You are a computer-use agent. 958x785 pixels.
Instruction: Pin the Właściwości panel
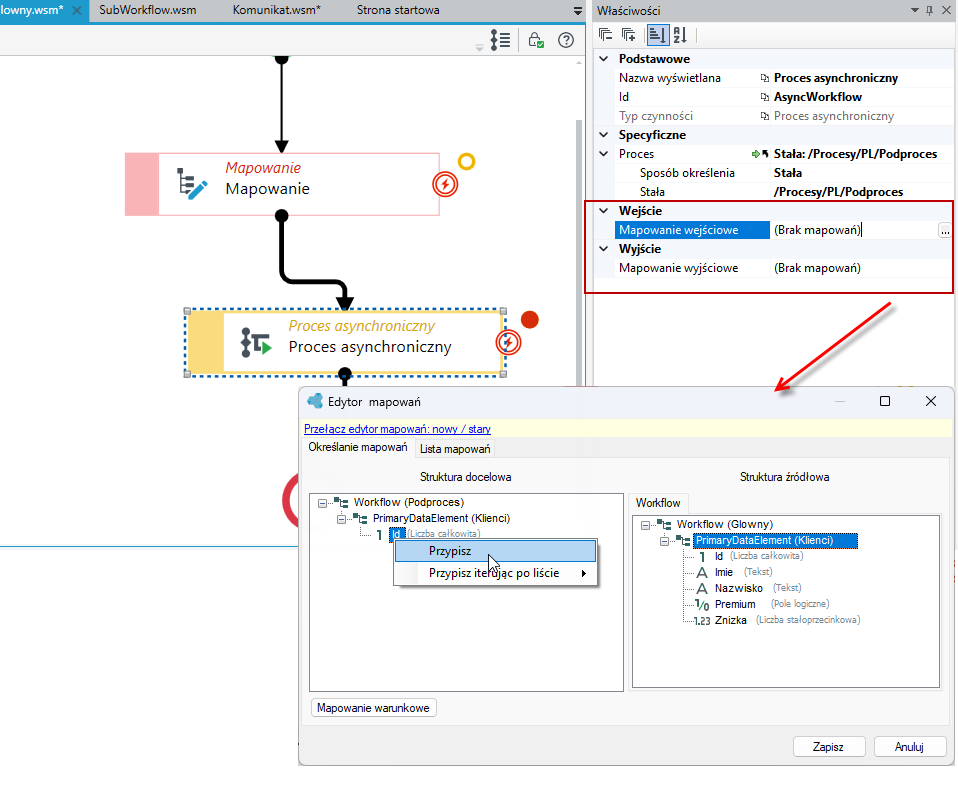(929, 10)
